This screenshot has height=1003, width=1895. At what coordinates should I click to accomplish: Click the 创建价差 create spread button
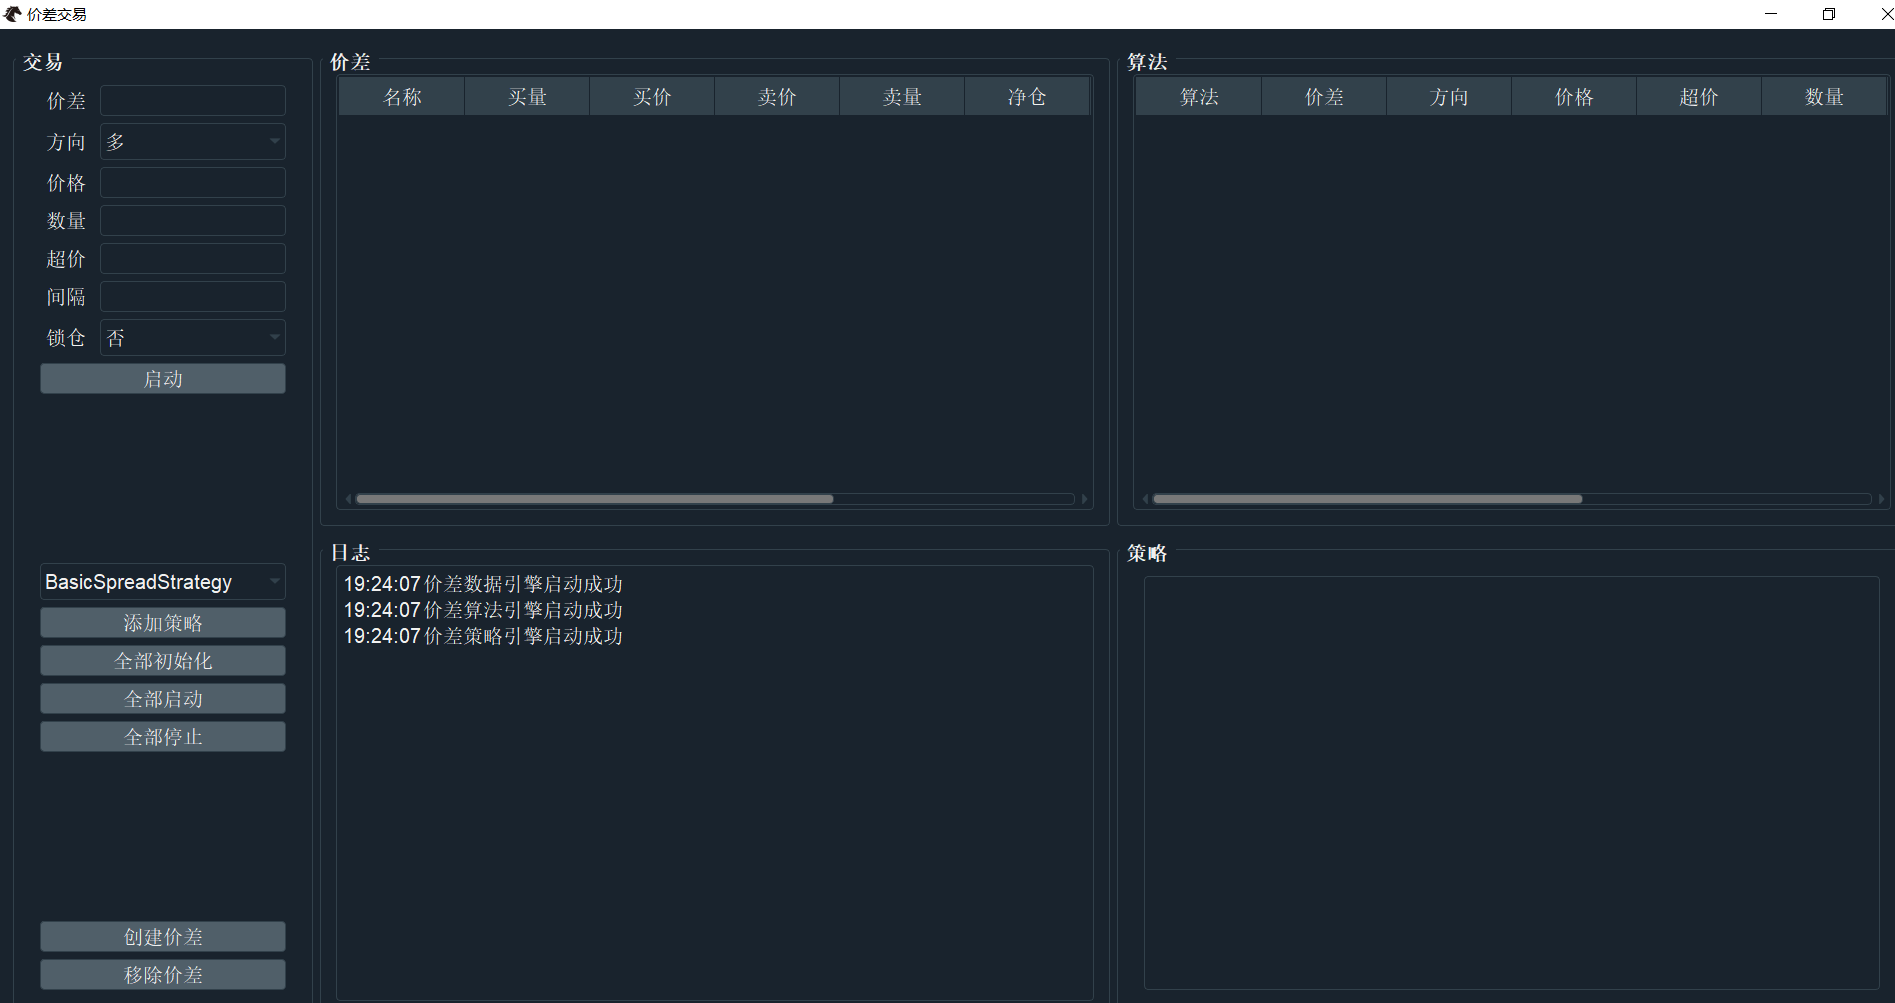[162, 936]
